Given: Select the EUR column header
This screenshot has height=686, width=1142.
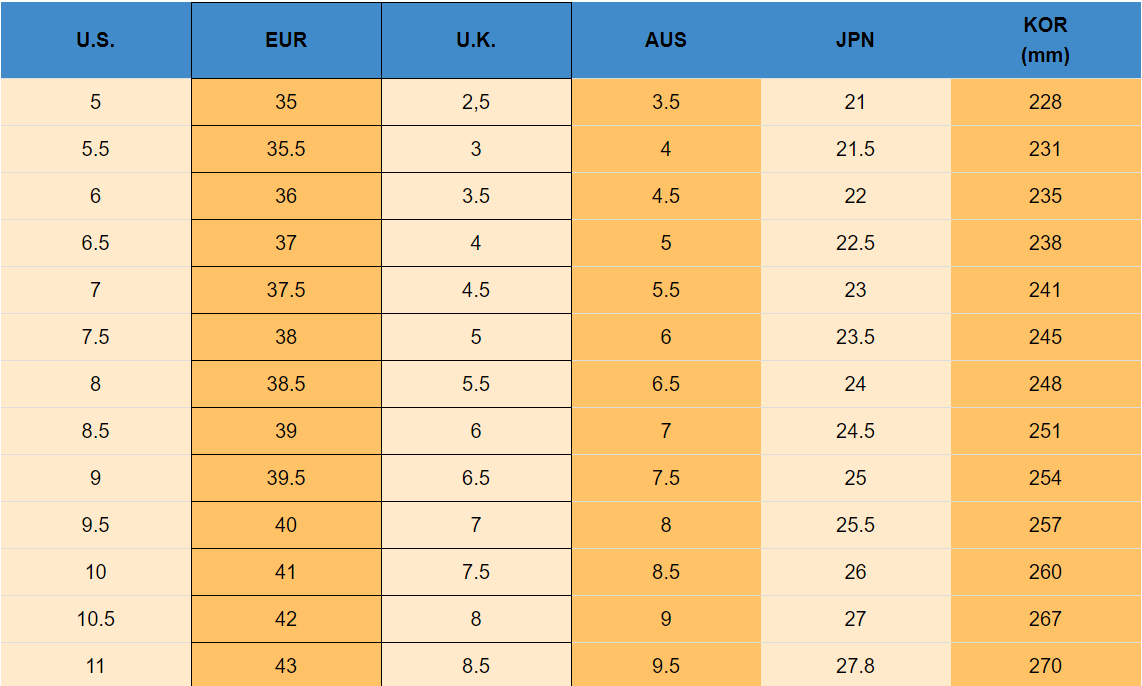Looking at the screenshot, I should (x=286, y=41).
